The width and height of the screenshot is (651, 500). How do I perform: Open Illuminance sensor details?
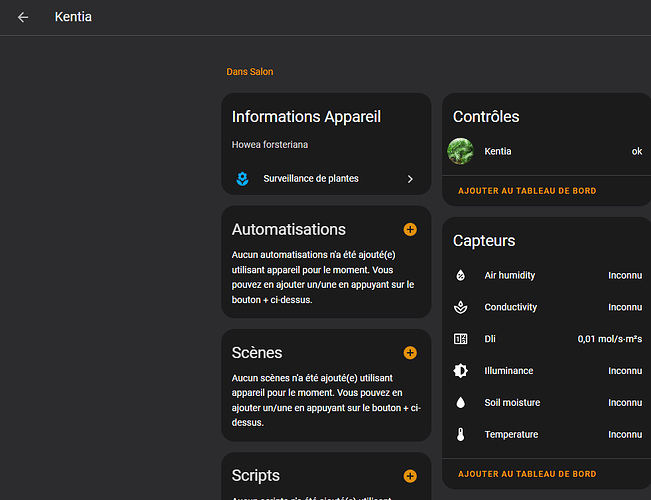pyautogui.click(x=546, y=371)
